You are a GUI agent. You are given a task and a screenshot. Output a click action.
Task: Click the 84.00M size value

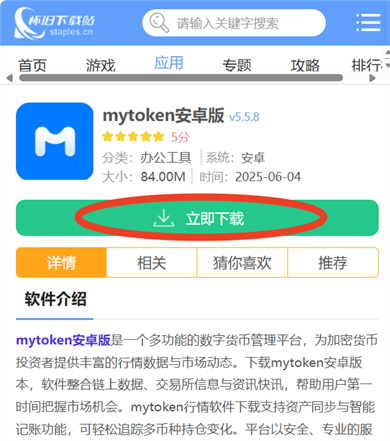pos(163,177)
